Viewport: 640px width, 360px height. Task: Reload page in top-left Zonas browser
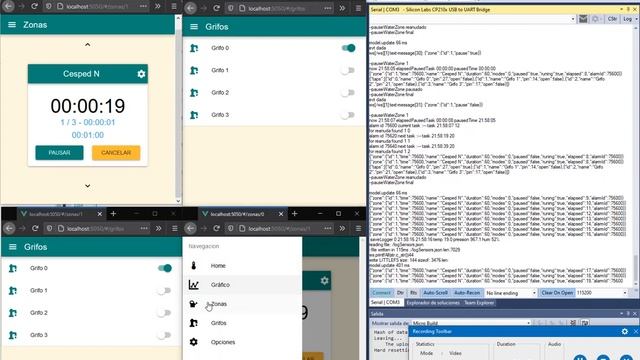tap(35, 7)
